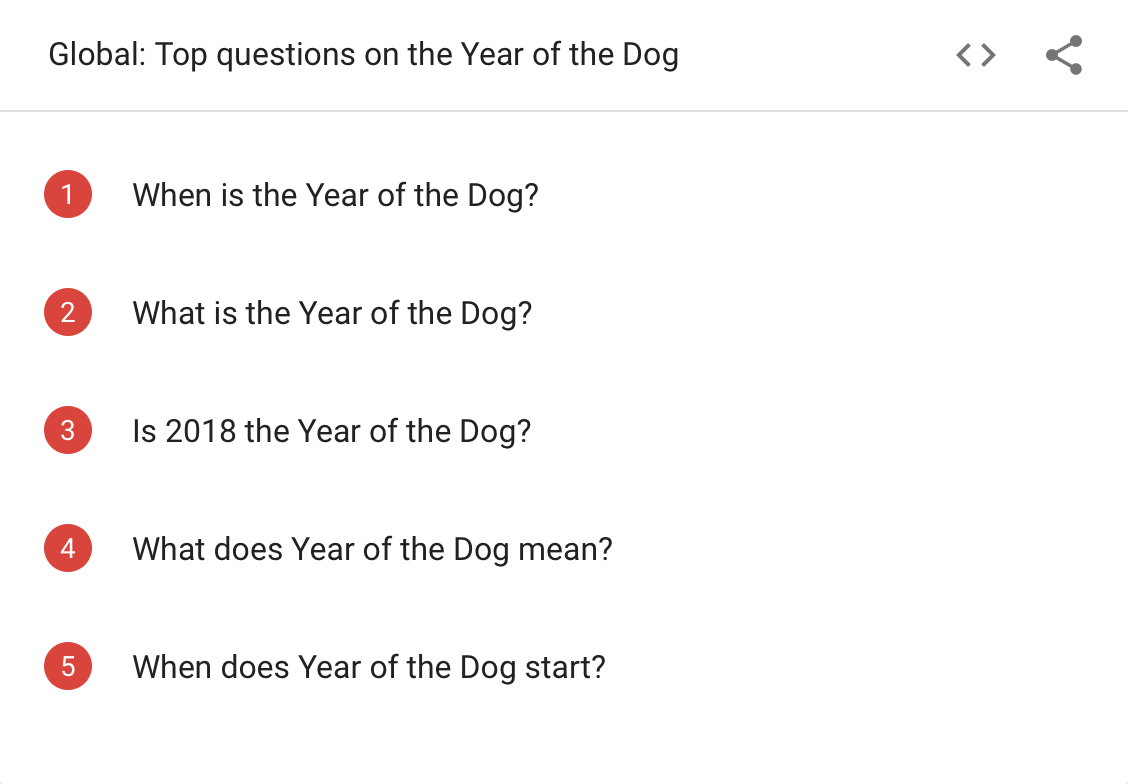Open "When is the Year of the Dog?"

click(x=335, y=195)
